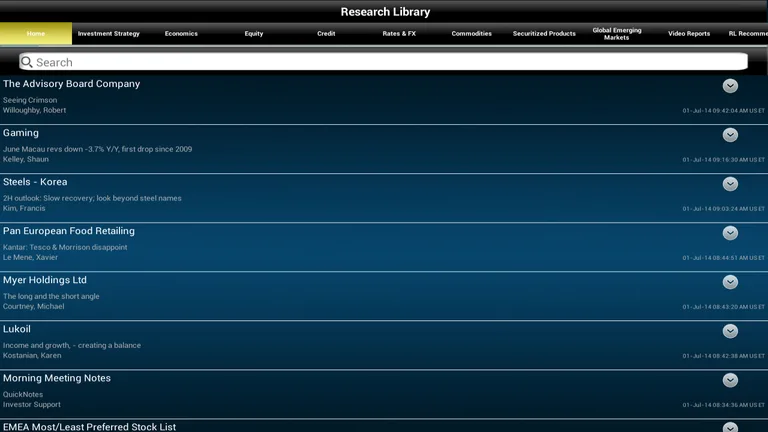Click the 'Seeing Crimson' subtitle

[x=30, y=100]
